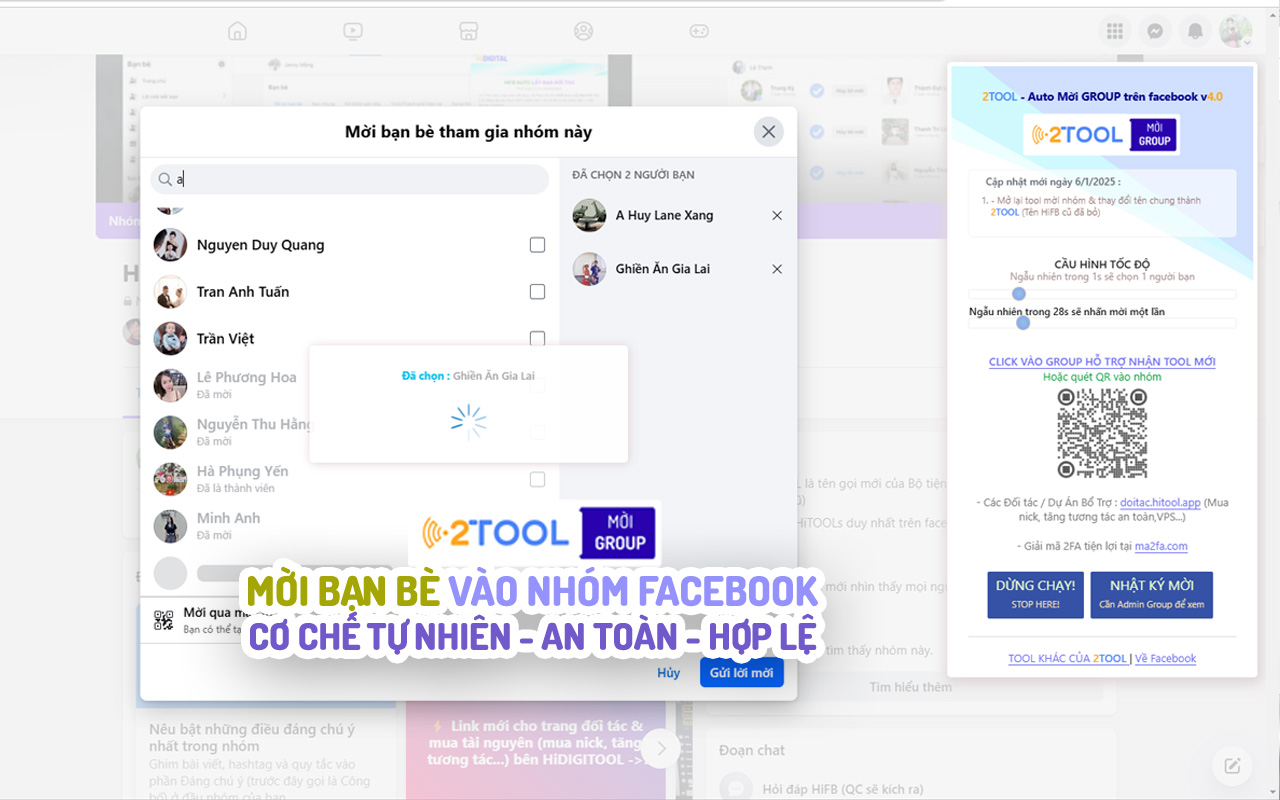This screenshot has width=1280, height=800.
Task: Open the Gaming section icon
Action: (x=699, y=31)
